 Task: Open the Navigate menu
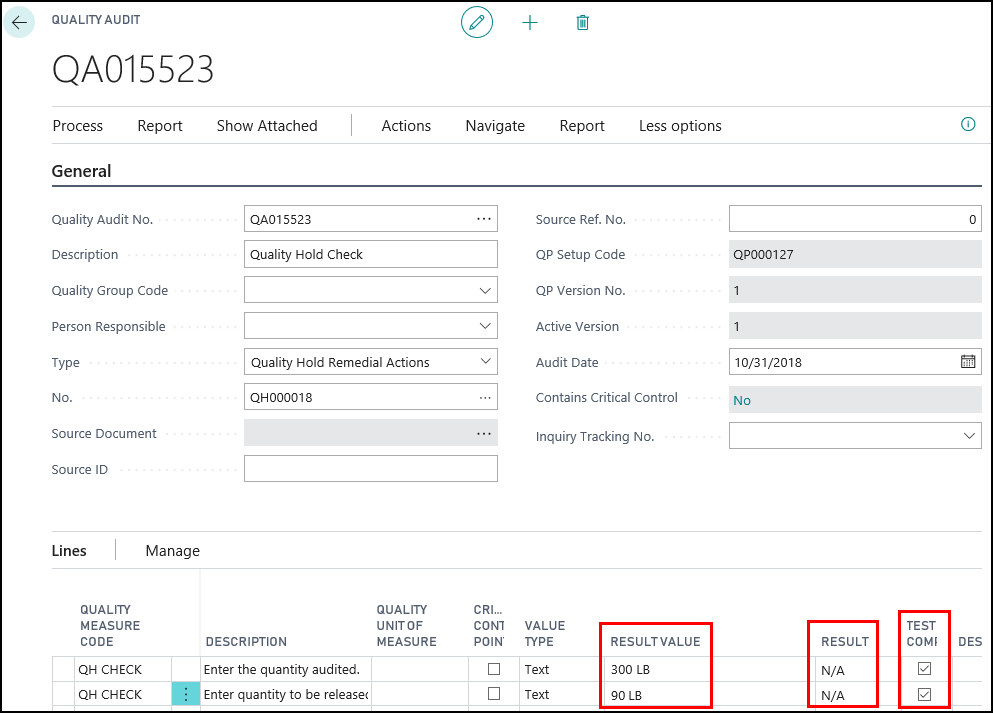pos(495,126)
